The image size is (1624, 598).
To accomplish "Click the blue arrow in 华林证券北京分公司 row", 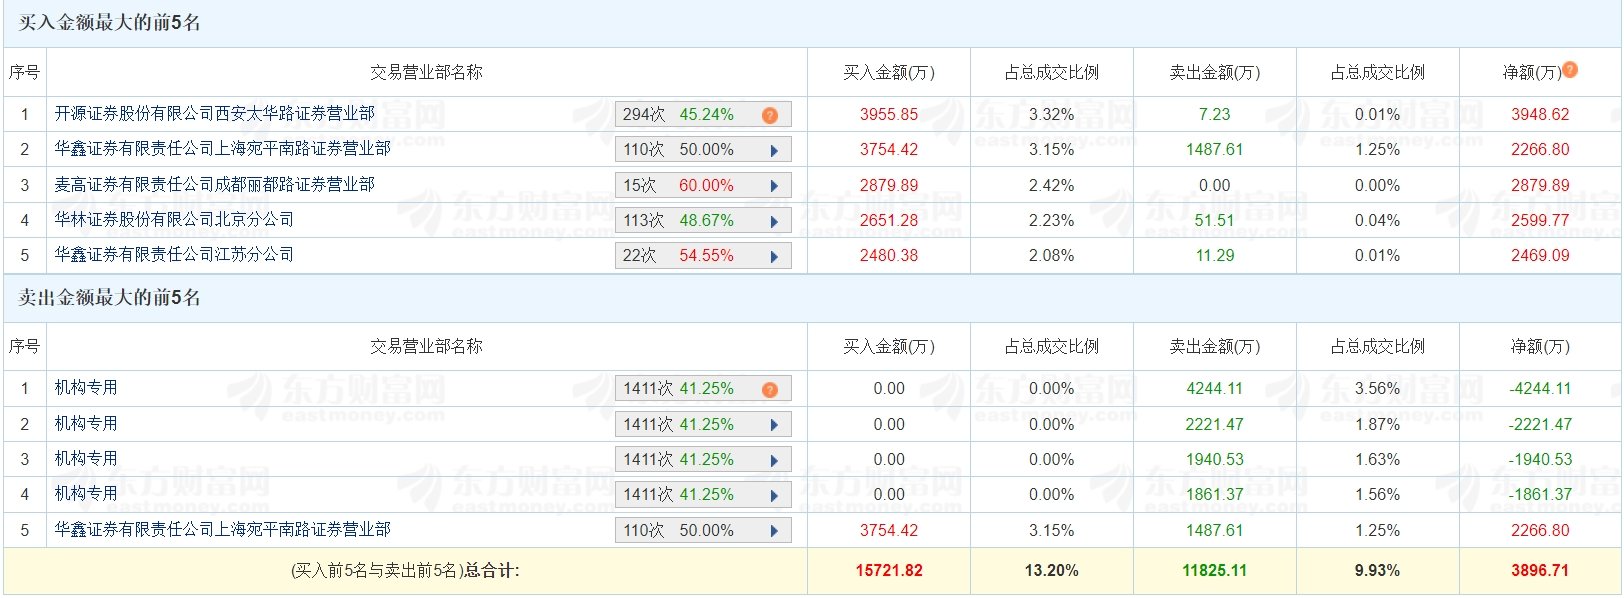I will click(774, 221).
